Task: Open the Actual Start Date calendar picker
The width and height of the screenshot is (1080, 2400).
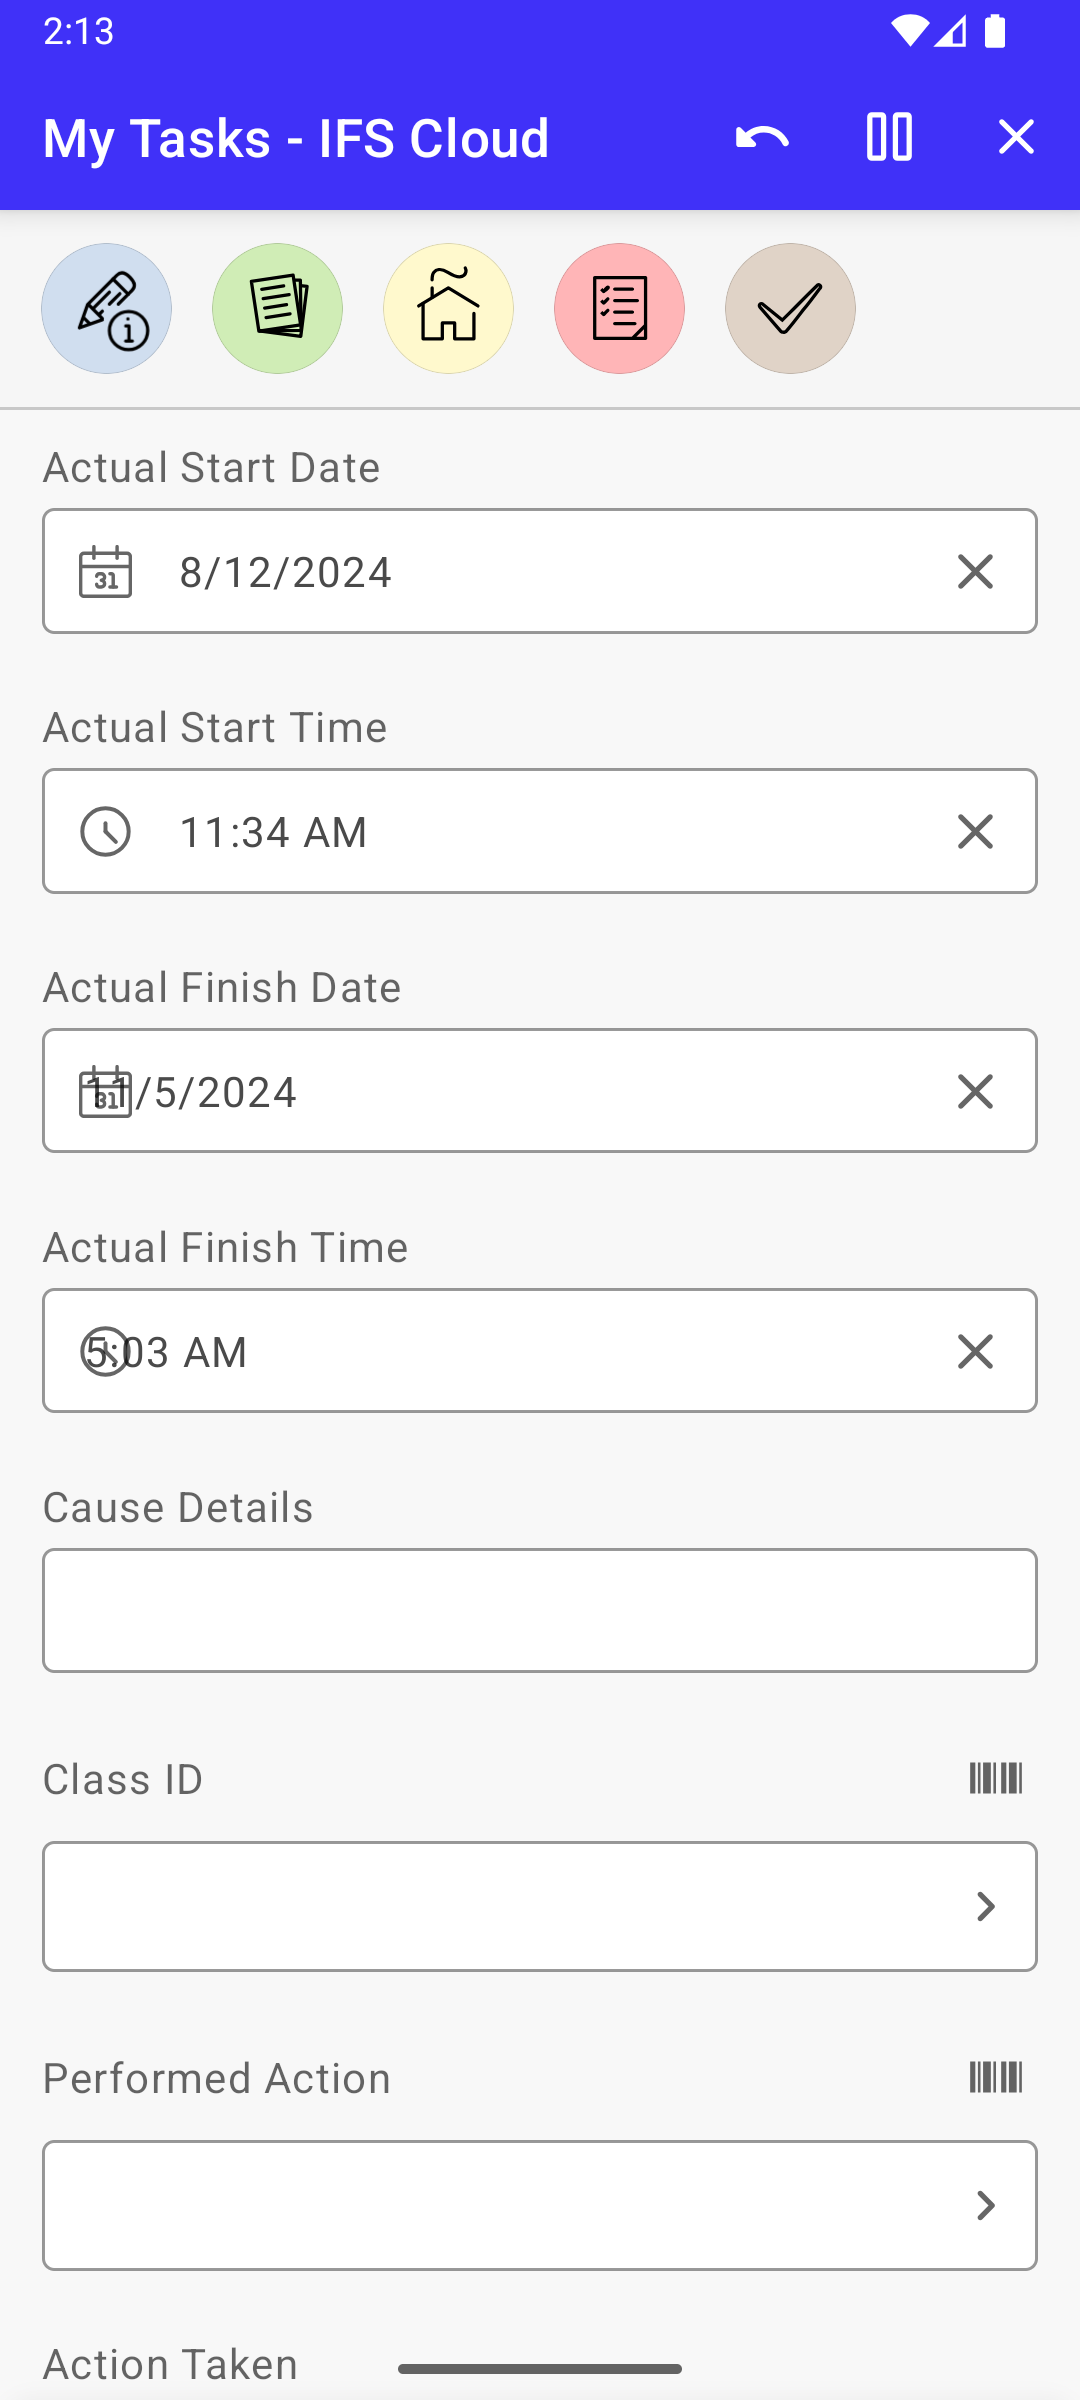Action: (x=106, y=572)
